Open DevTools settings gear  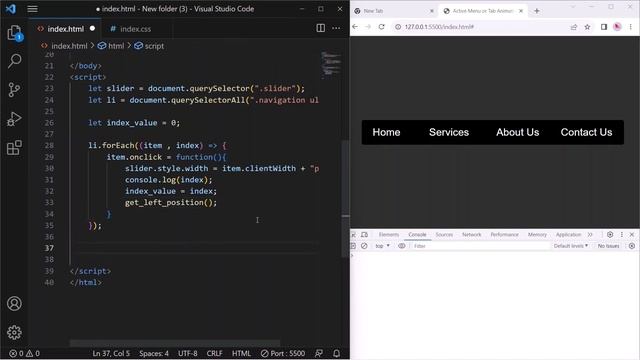coord(610,235)
